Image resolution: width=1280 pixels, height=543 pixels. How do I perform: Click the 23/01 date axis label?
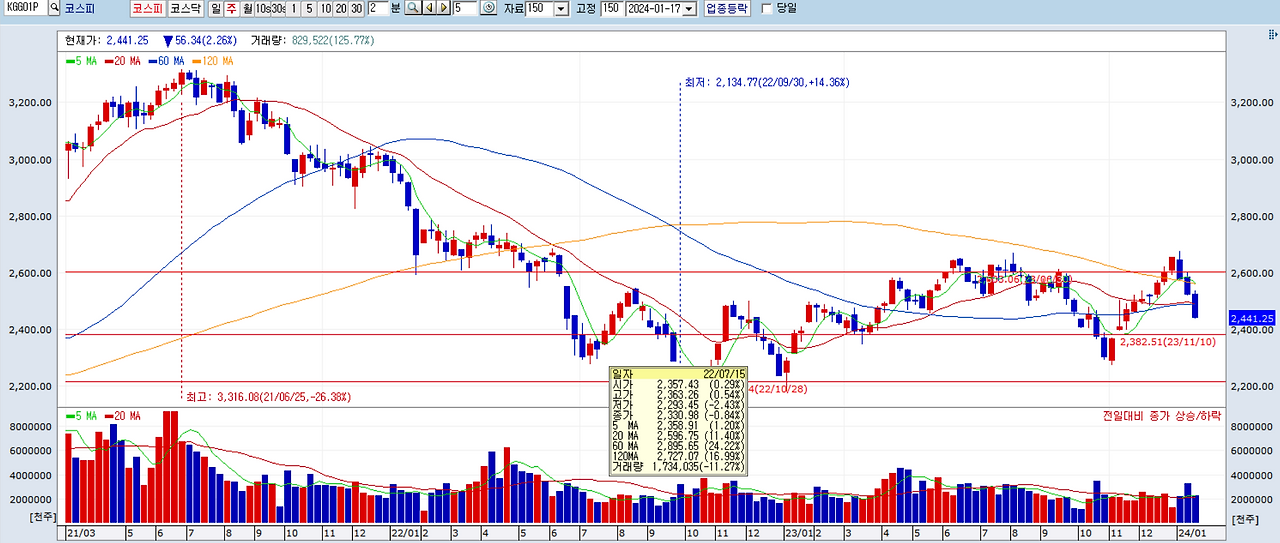(x=797, y=534)
